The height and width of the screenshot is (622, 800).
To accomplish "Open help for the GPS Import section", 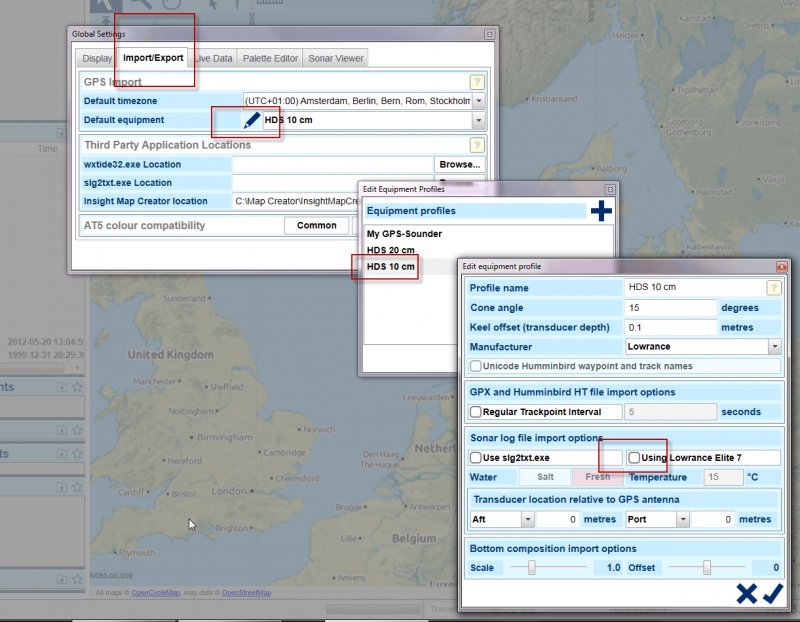I will (x=478, y=82).
